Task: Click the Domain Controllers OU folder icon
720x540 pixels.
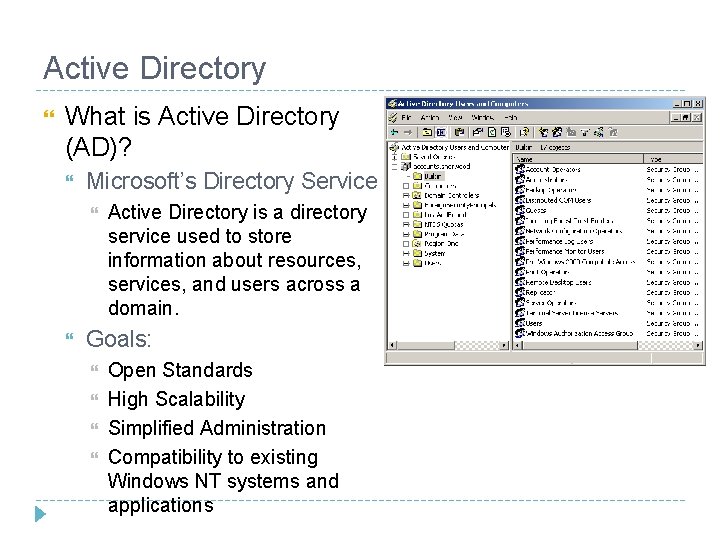Action: pyautogui.click(x=416, y=195)
